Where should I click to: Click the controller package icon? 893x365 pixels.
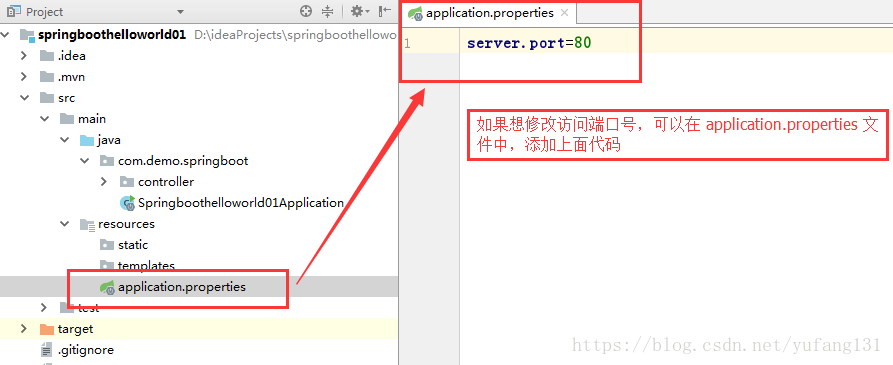click(x=127, y=182)
